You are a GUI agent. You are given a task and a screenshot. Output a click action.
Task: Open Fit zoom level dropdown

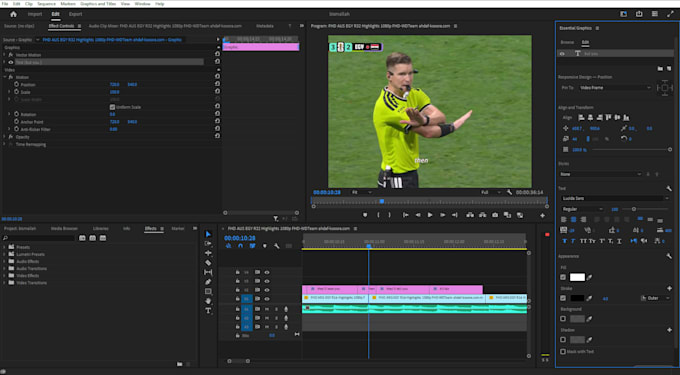pos(362,192)
